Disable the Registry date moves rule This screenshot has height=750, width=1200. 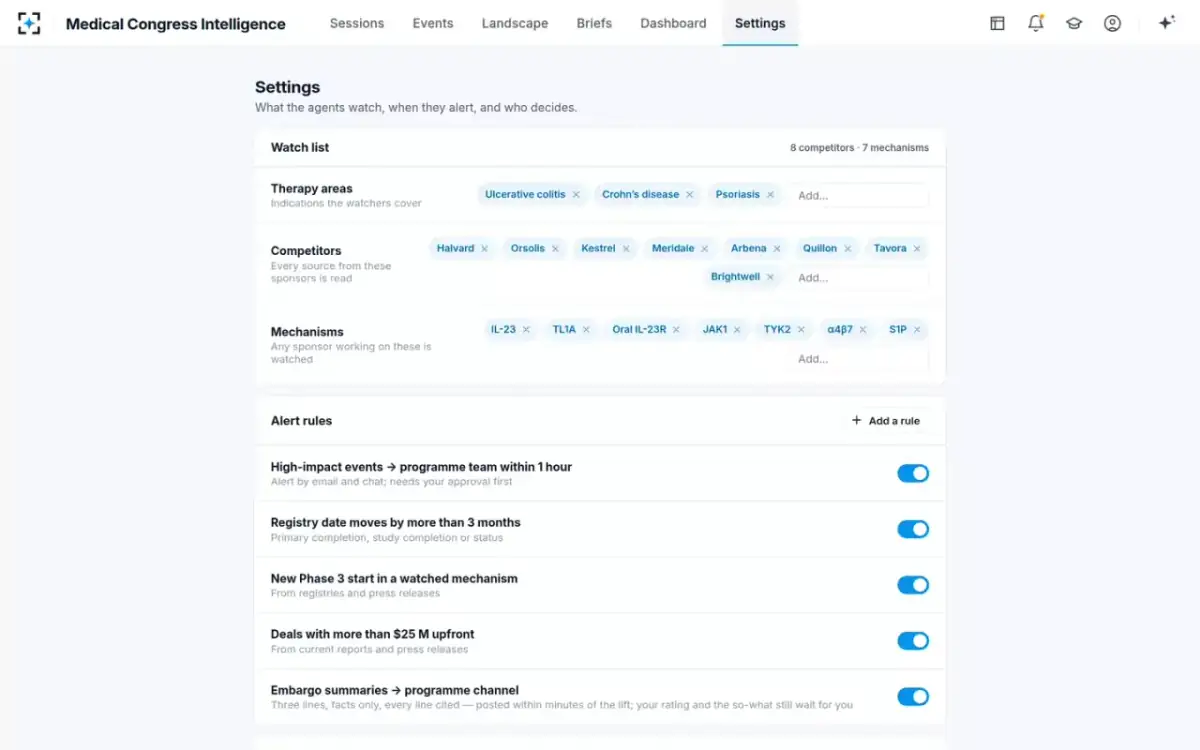point(913,529)
